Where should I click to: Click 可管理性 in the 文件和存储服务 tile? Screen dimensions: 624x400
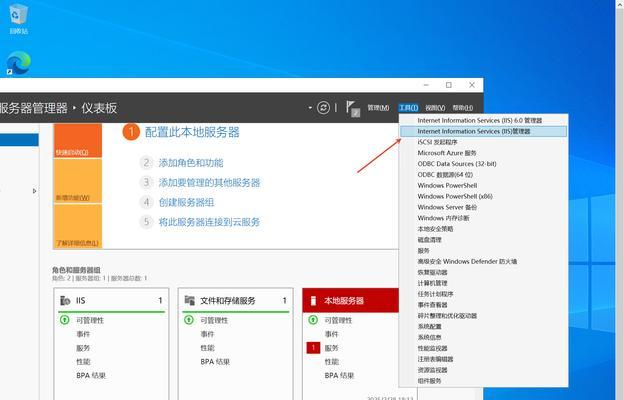pyautogui.click(x=214, y=320)
